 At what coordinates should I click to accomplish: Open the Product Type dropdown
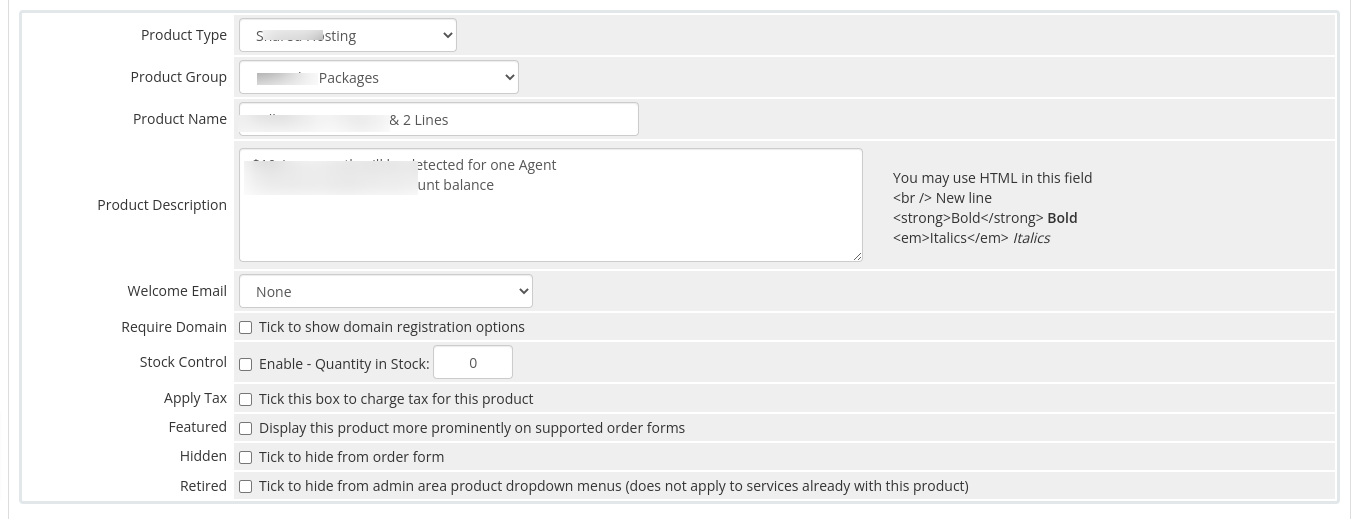(347, 35)
